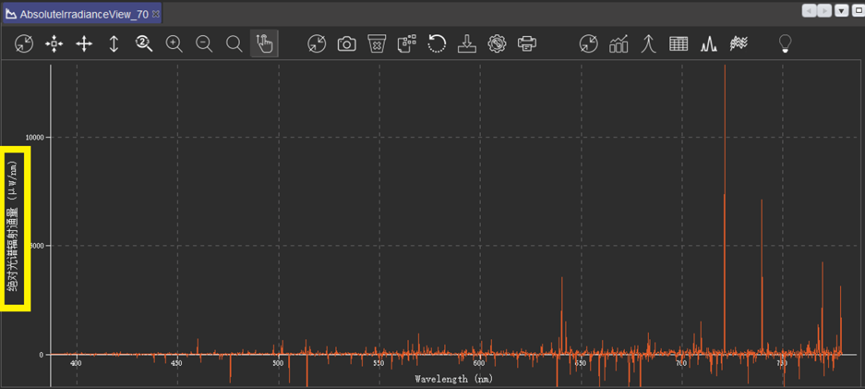The image size is (865, 389).
Task: Open the tab list dropdown arrow
Action: tap(841, 10)
